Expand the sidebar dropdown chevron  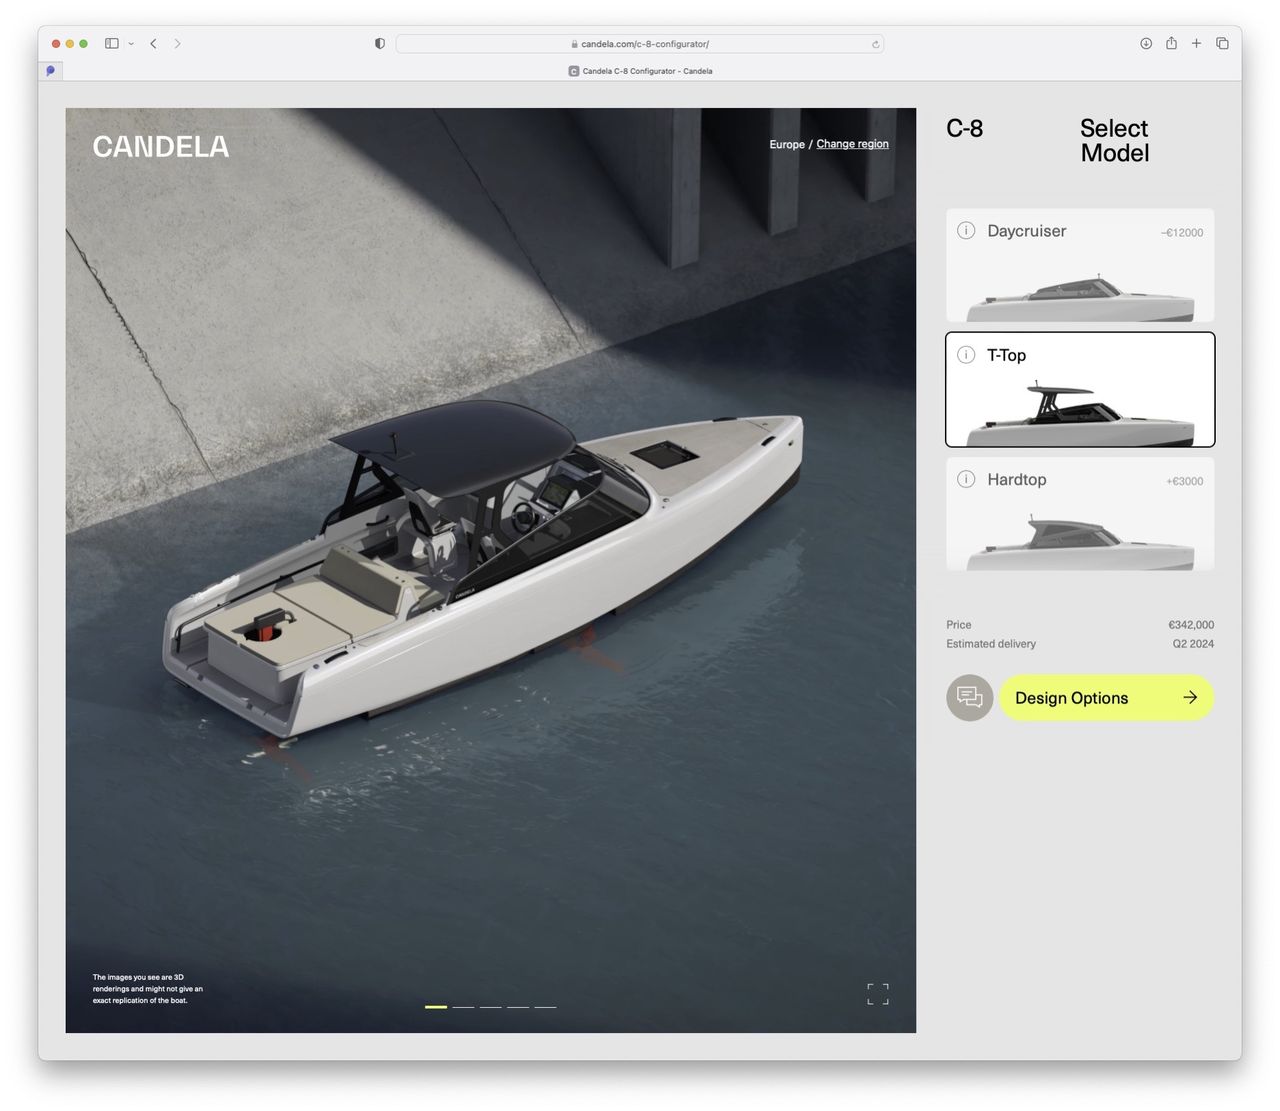pos(131,44)
